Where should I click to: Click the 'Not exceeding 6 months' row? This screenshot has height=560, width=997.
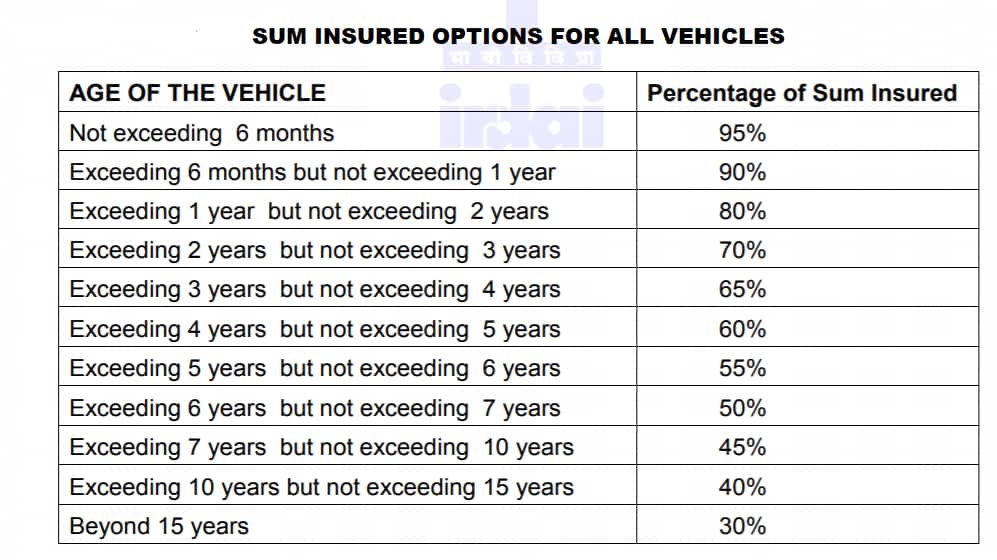click(202, 133)
